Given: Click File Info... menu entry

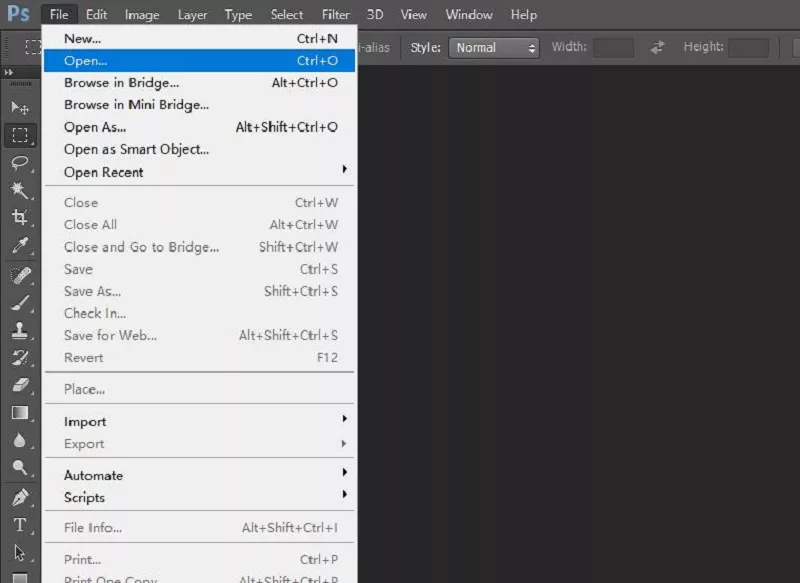Looking at the screenshot, I should pos(199,527).
